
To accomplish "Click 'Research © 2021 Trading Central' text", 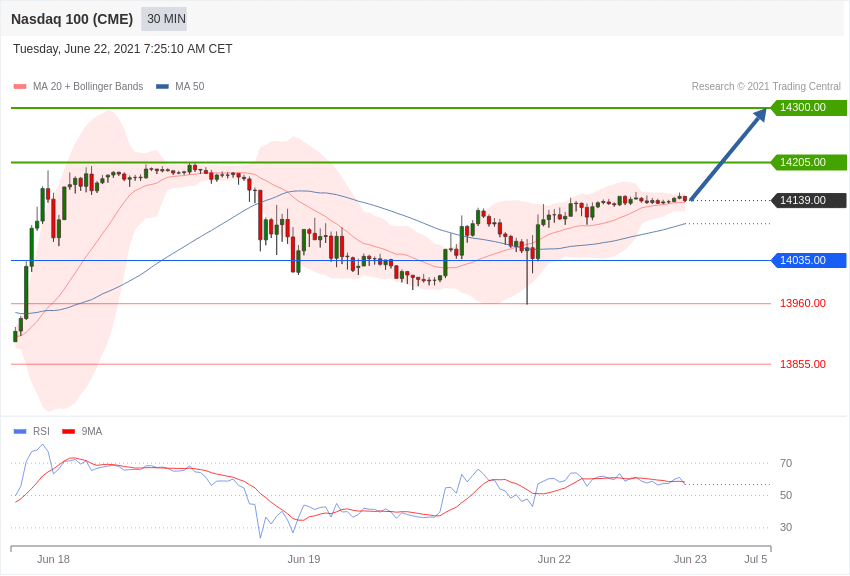I will coord(766,86).
